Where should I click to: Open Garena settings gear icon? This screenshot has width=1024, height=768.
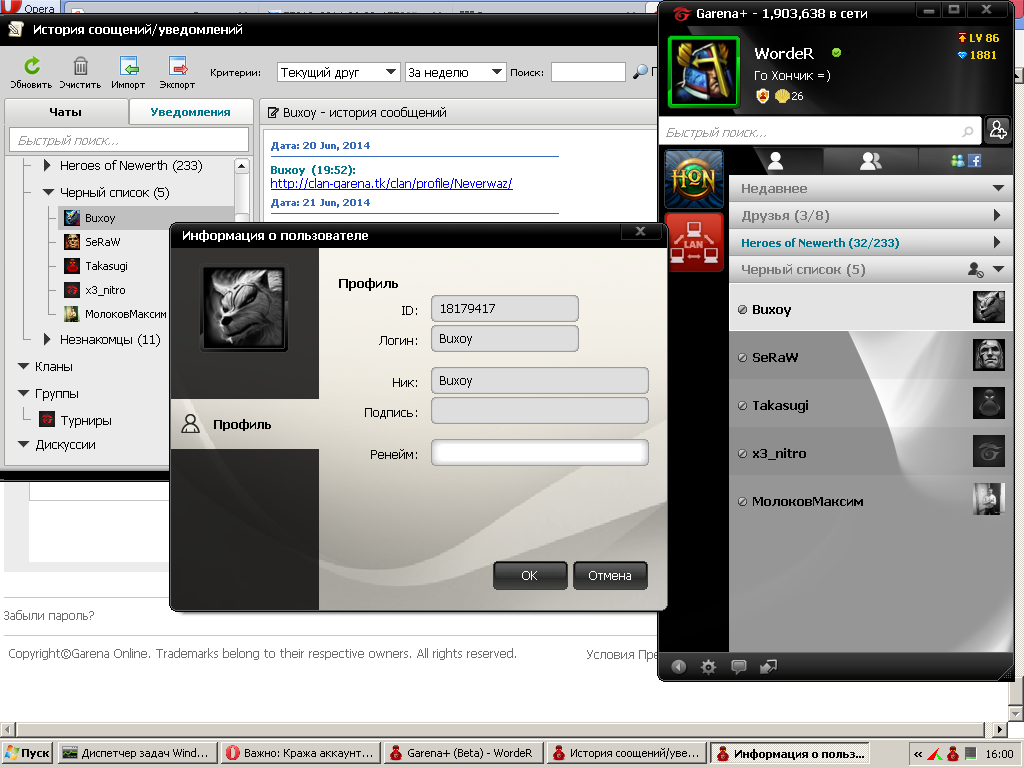pyautogui.click(x=709, y=667)
